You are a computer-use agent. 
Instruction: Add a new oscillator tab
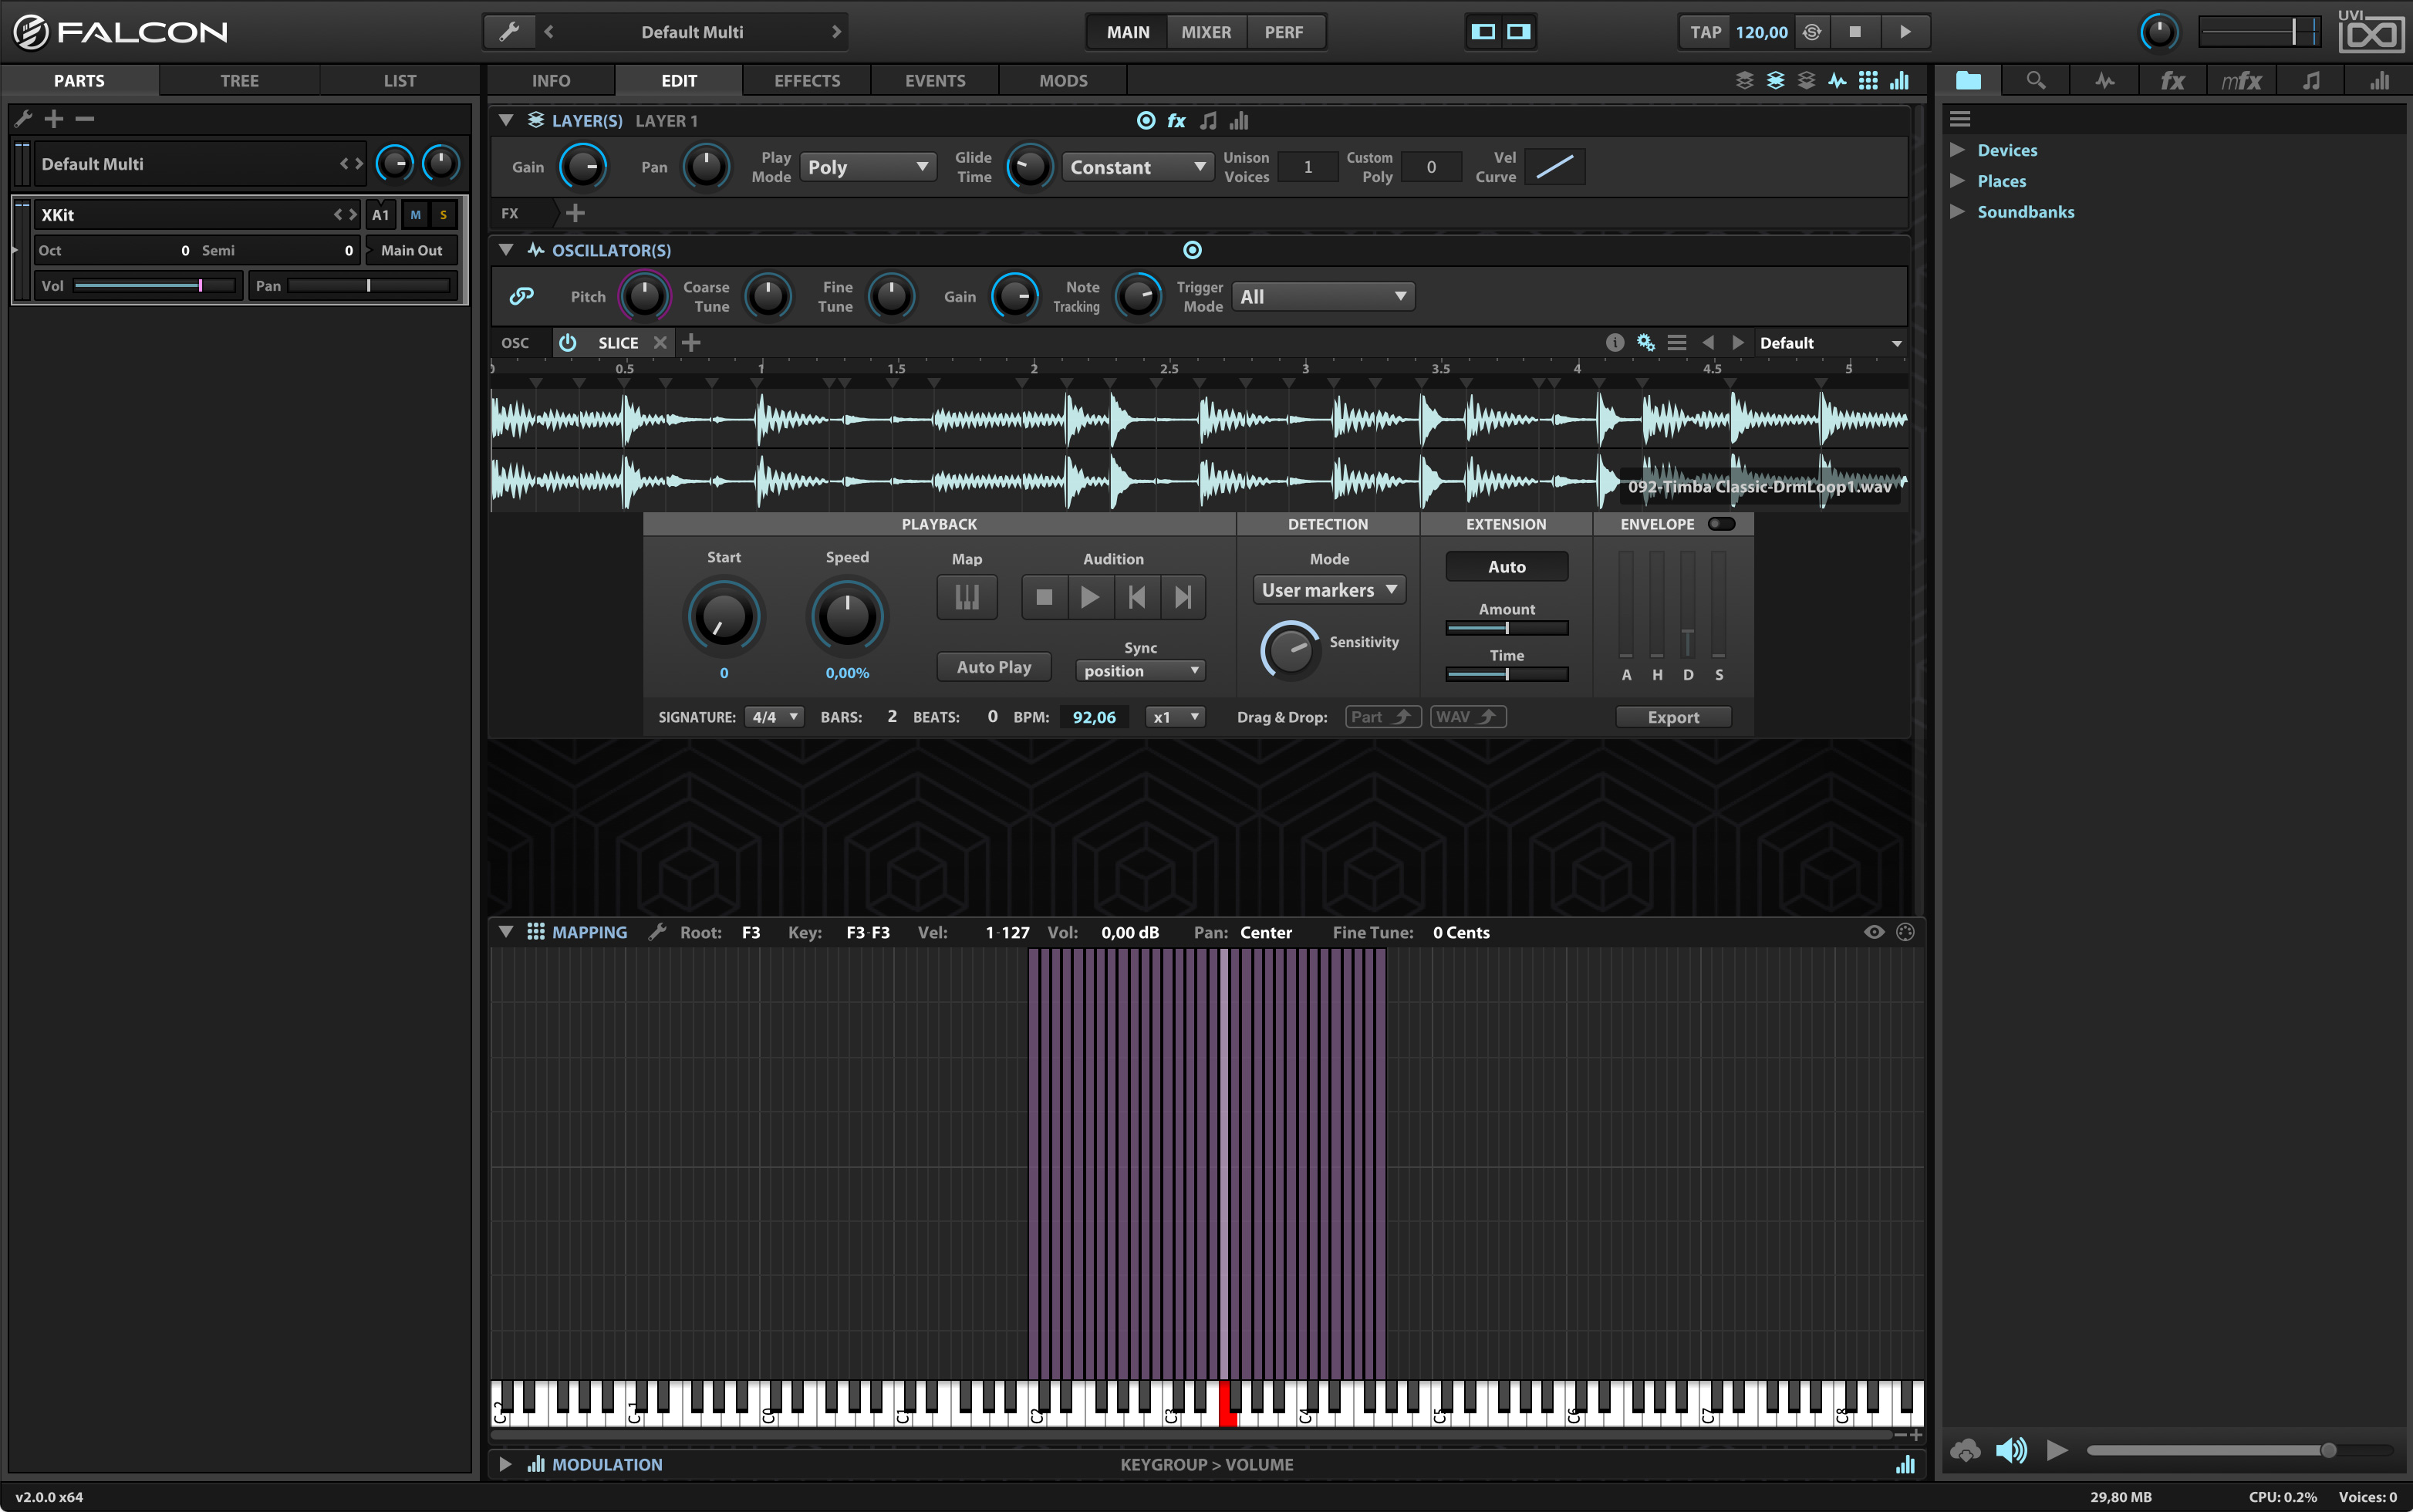[x=691, y=343]
